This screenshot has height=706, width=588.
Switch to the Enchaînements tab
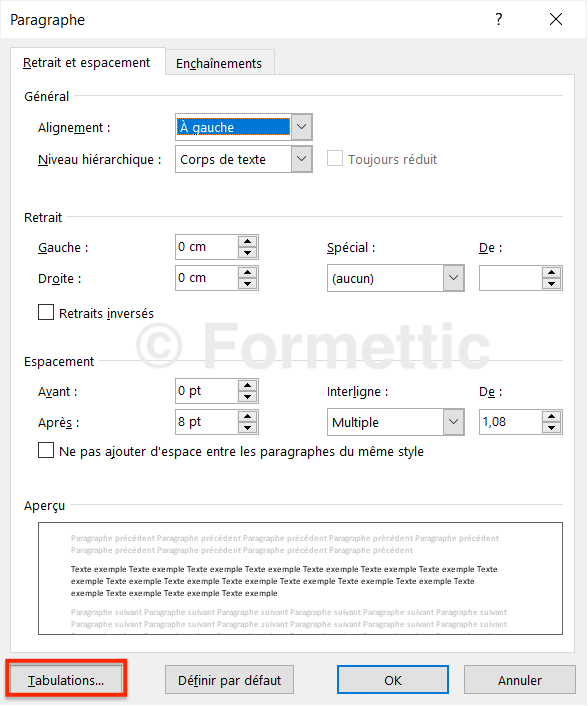pos(219,63)
